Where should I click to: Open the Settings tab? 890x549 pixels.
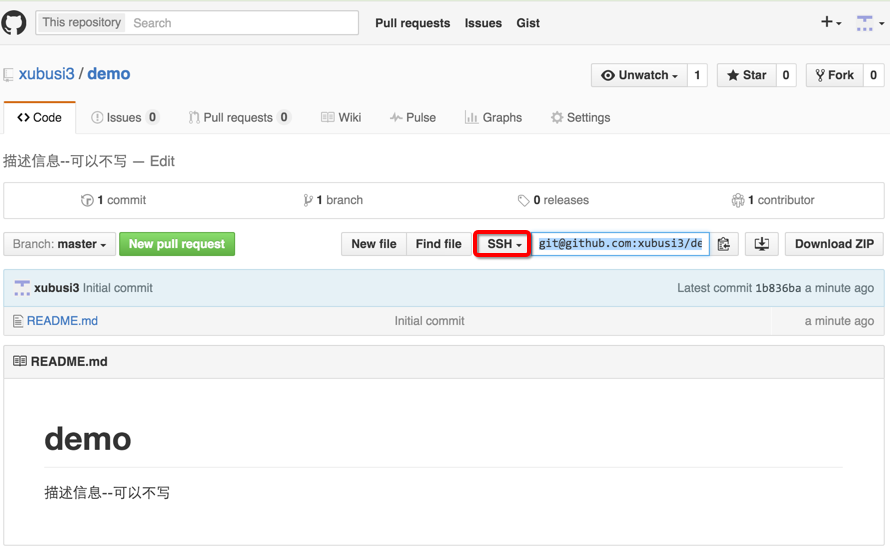pos(580,118)
